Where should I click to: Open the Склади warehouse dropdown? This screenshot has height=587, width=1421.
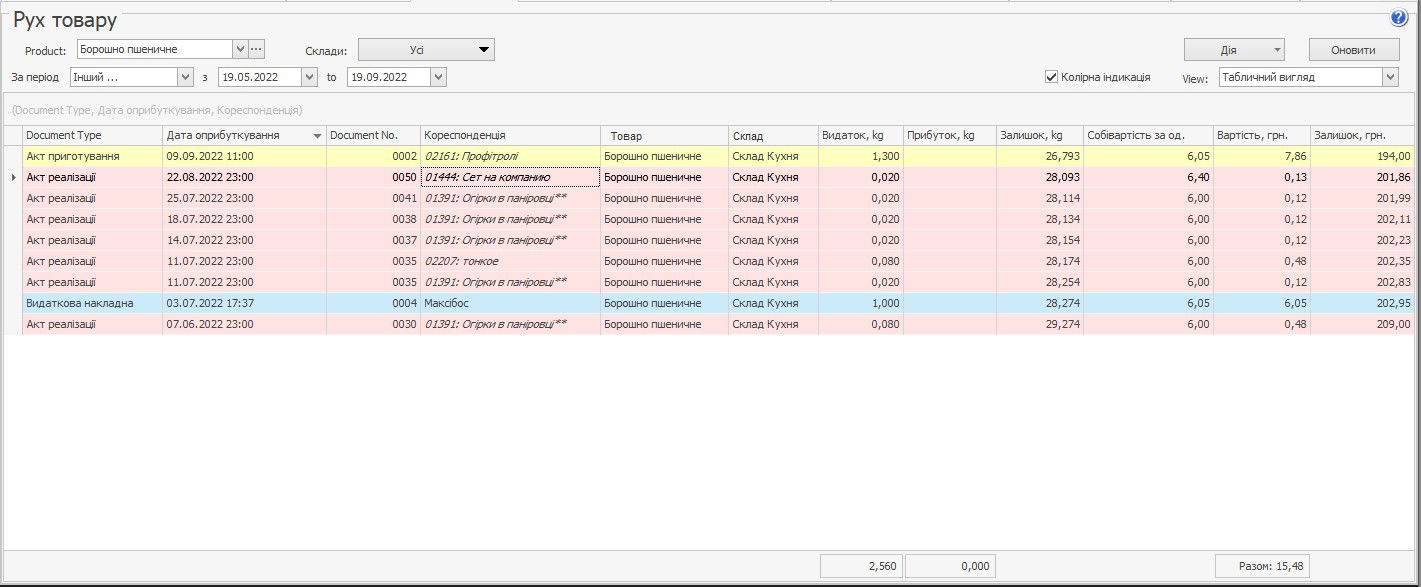(x=426, y=49)
